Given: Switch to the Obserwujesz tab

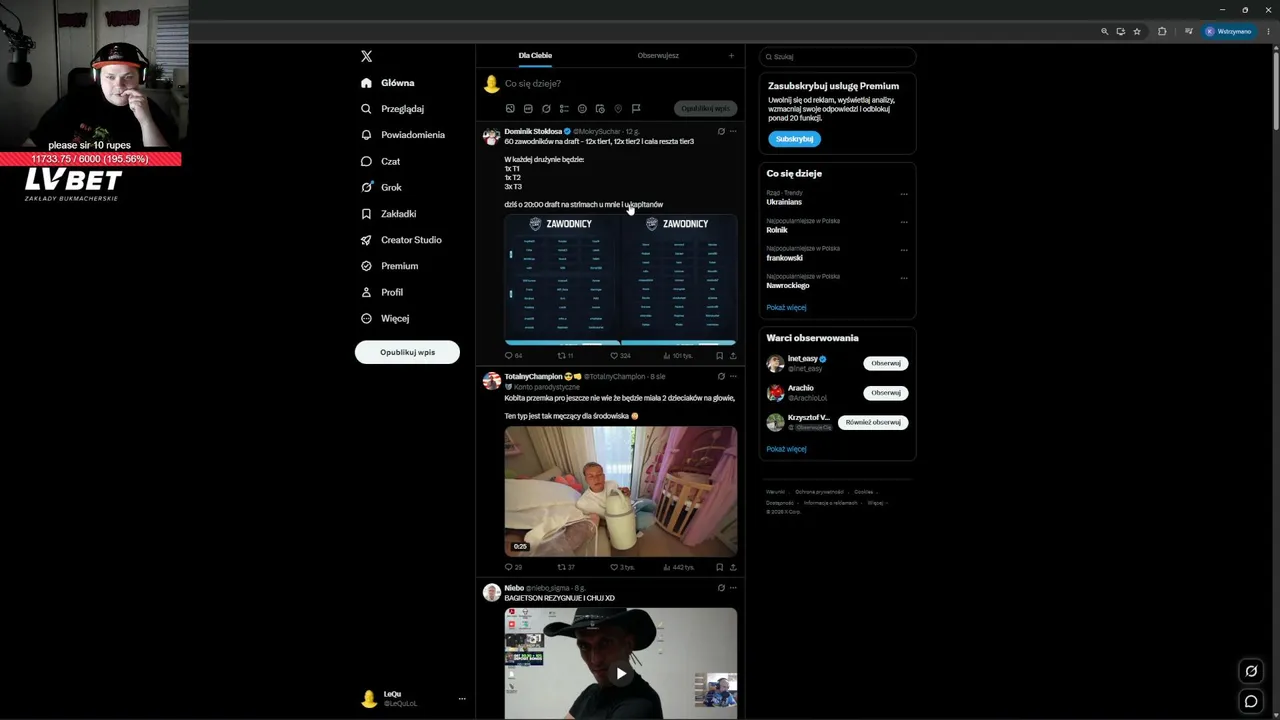Looking at the screenshot, I should click(x=658, y=56).
